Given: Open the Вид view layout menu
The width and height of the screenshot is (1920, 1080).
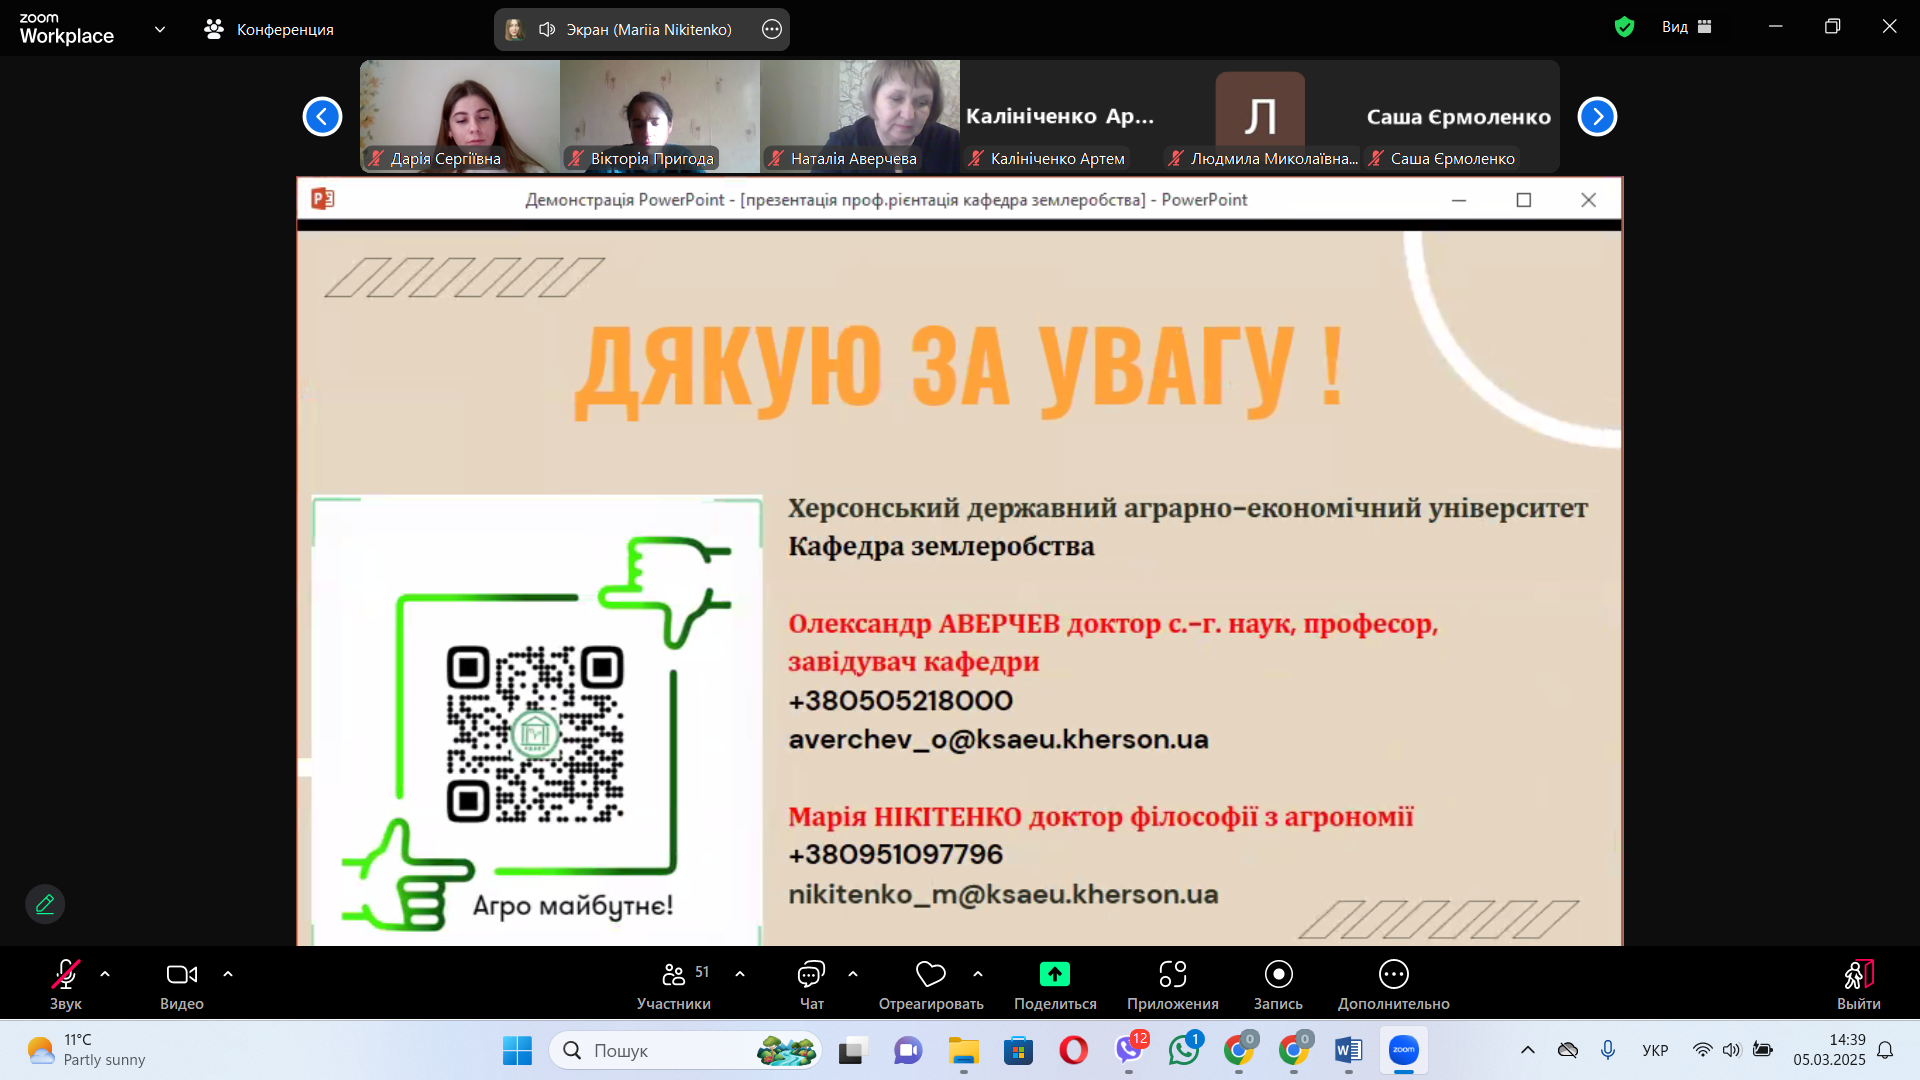Looking at the screenshot, I should click(1687, 27).
